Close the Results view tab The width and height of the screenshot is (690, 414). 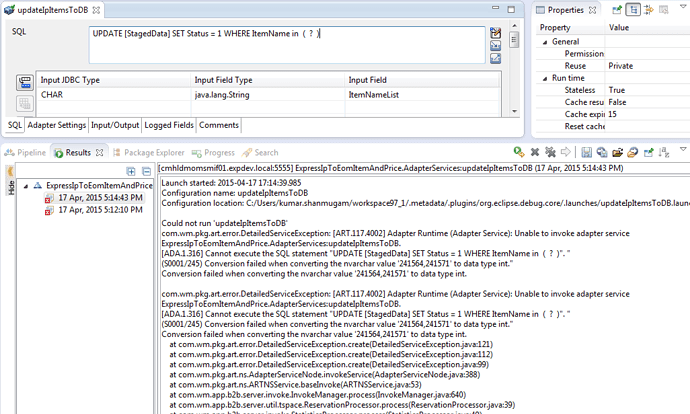coord(99,153)
